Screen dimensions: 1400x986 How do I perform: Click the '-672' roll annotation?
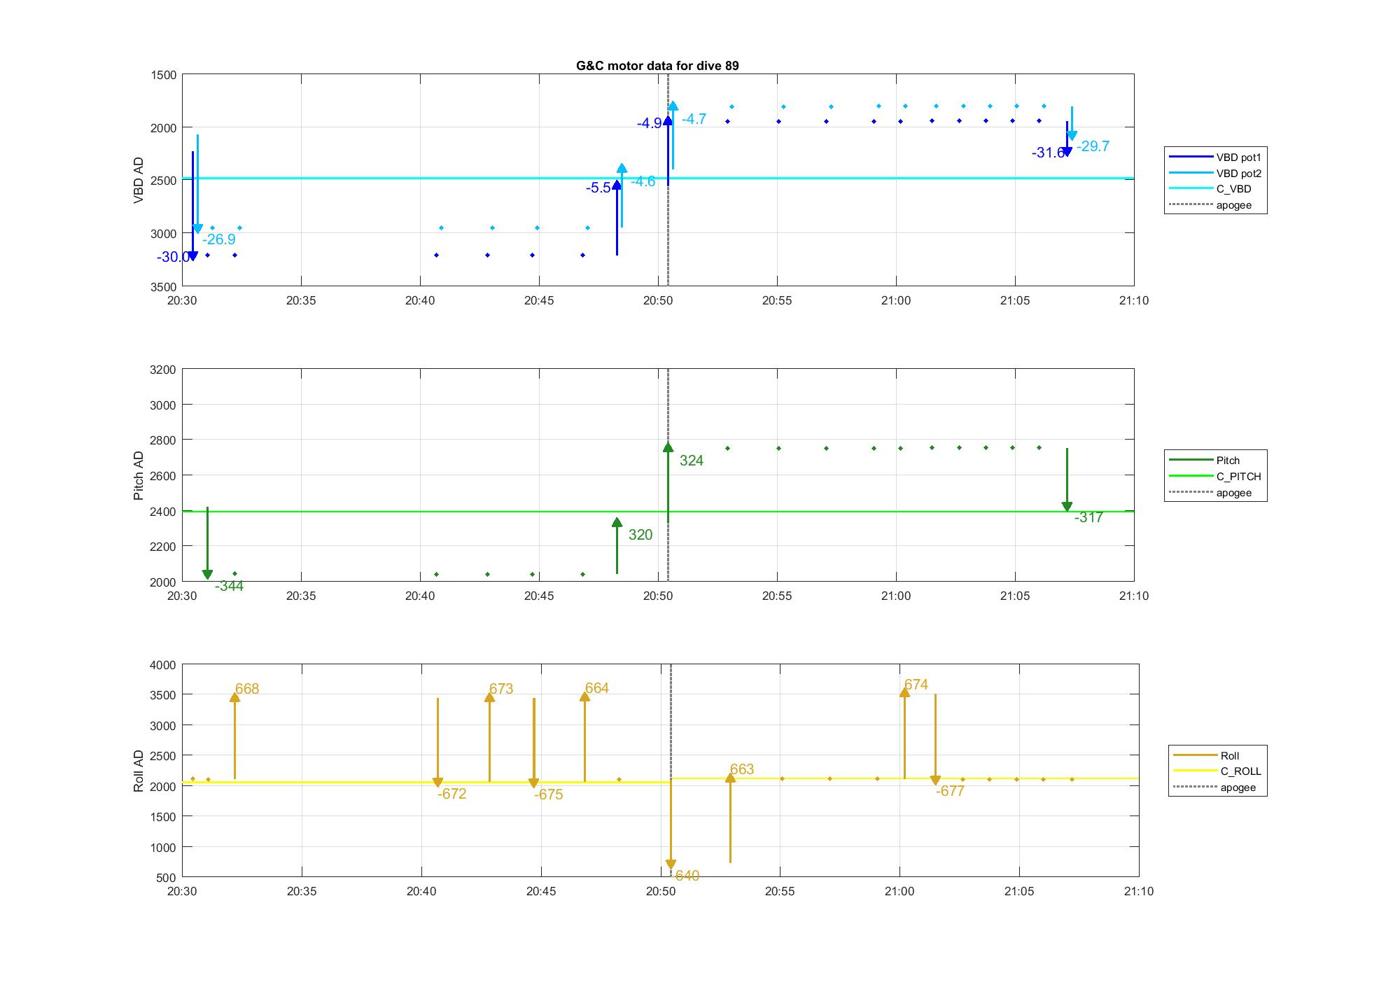(x=452, y=794)
